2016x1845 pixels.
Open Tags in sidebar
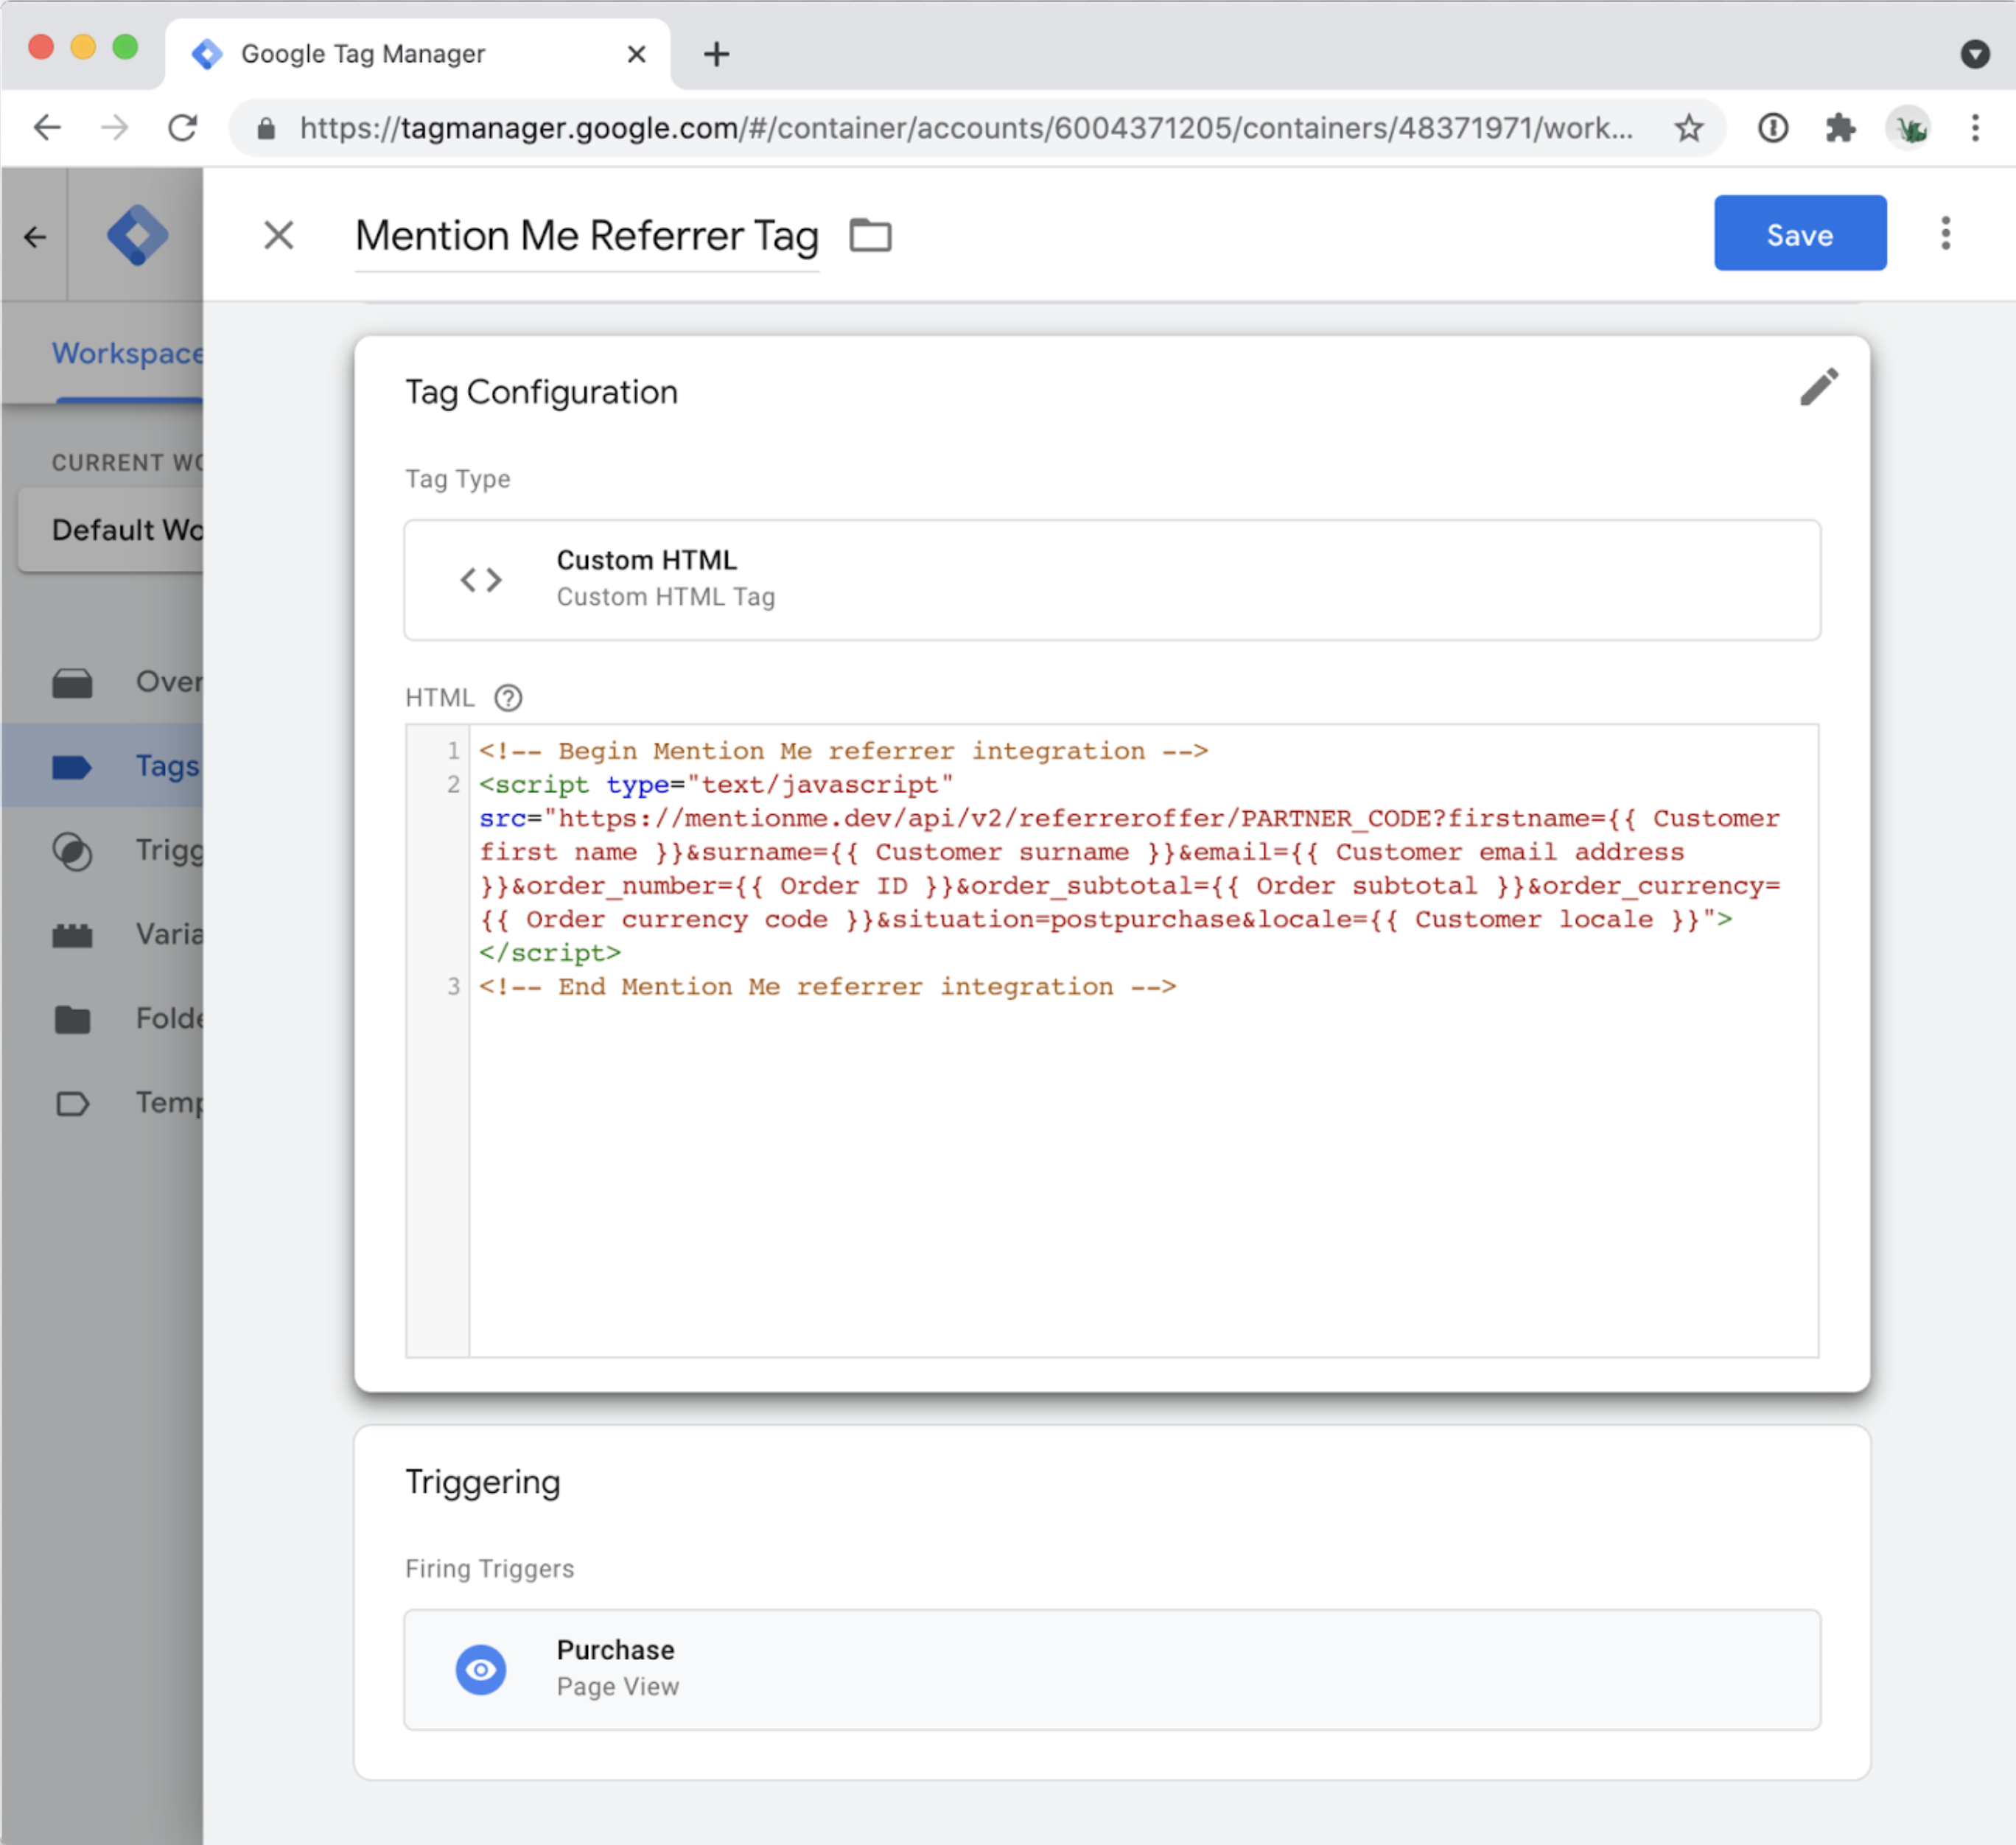102,766
